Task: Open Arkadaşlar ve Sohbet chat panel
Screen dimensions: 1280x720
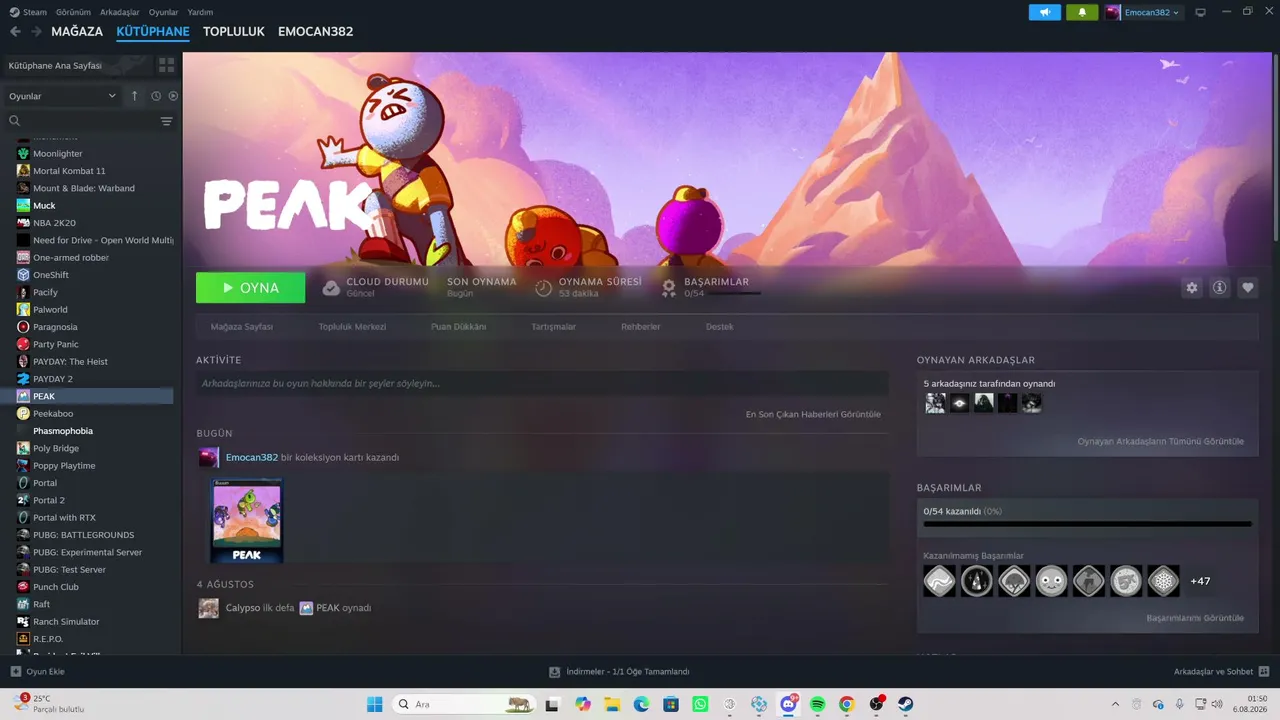Action: point(1222,671)
